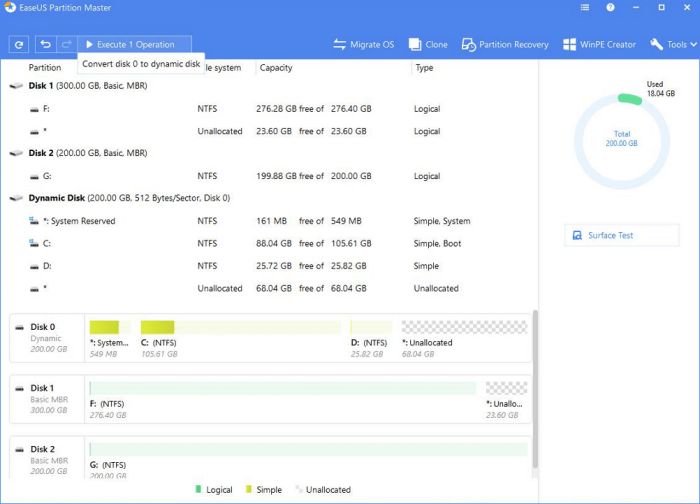Open Partition Recovery
The width and height of the screenshot is (700, 504).
click(505, 45)
